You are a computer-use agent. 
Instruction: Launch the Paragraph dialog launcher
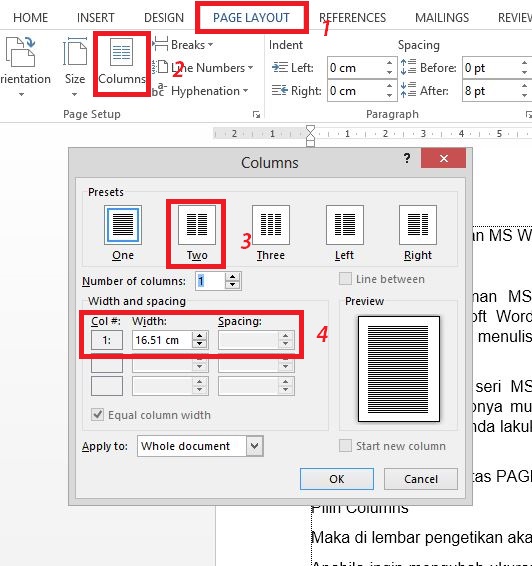[x=528, y=114]
